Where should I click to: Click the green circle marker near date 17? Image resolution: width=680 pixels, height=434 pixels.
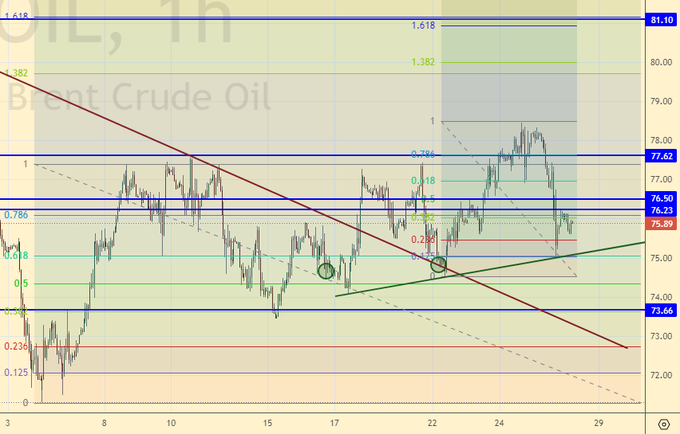[326, 270]
